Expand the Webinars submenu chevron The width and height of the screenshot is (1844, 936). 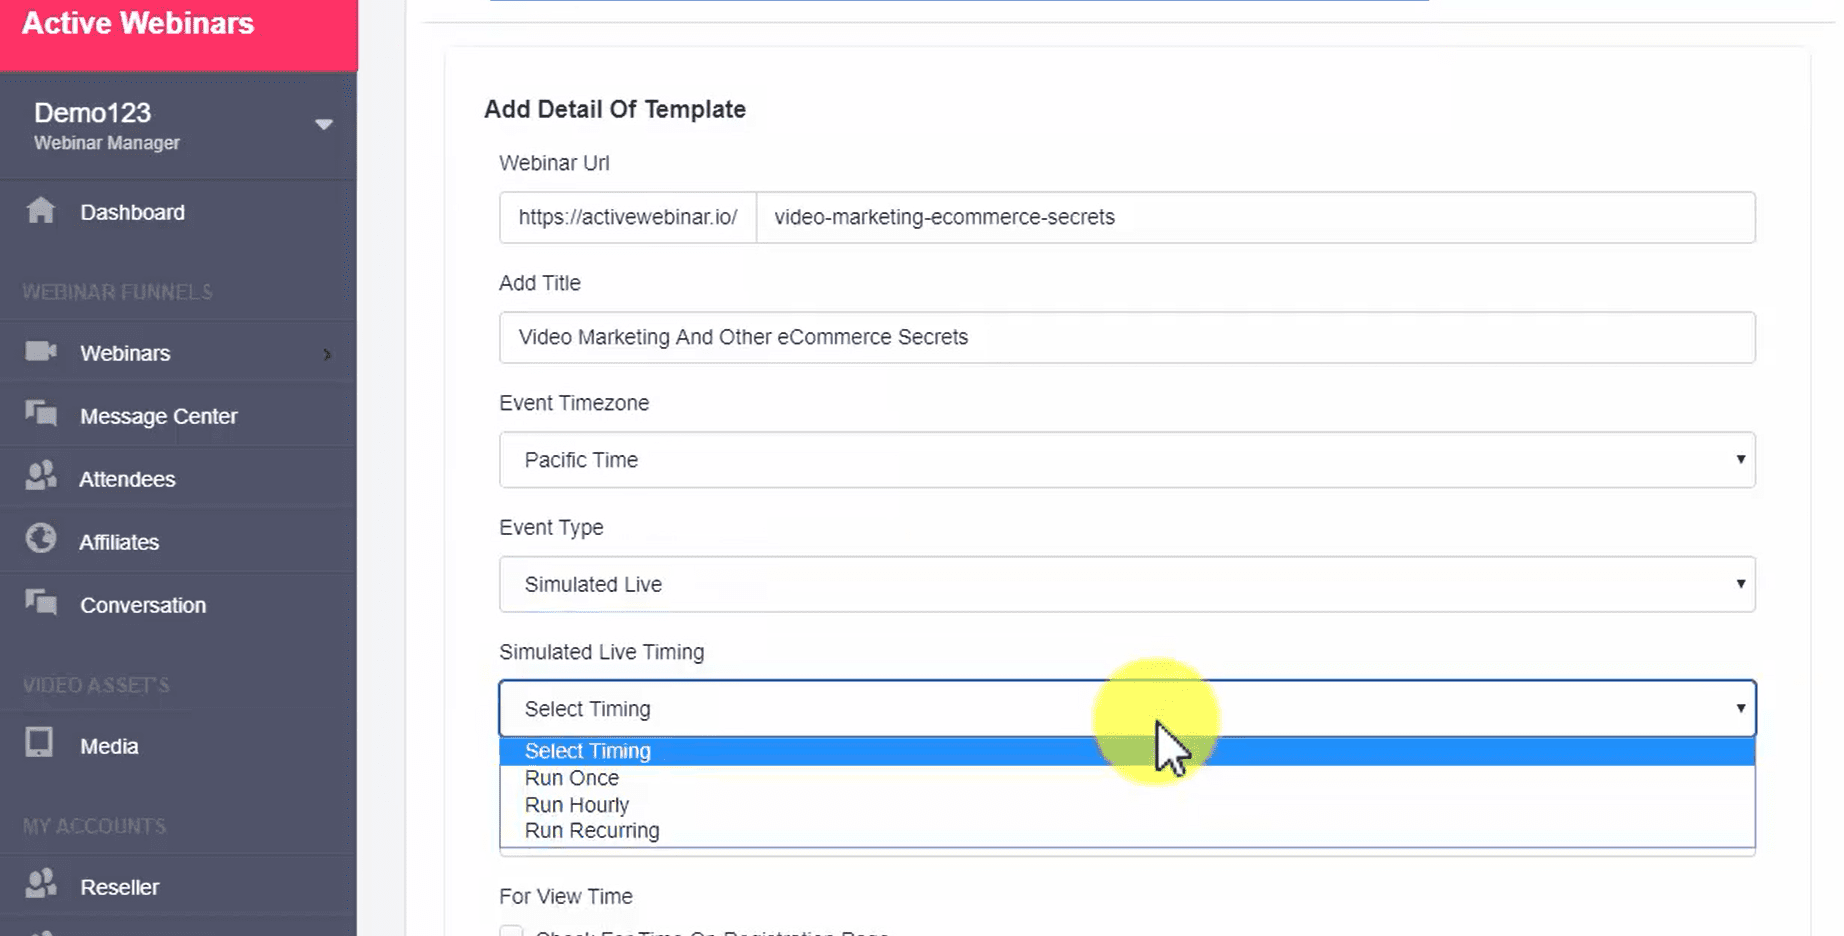point(327,354)
